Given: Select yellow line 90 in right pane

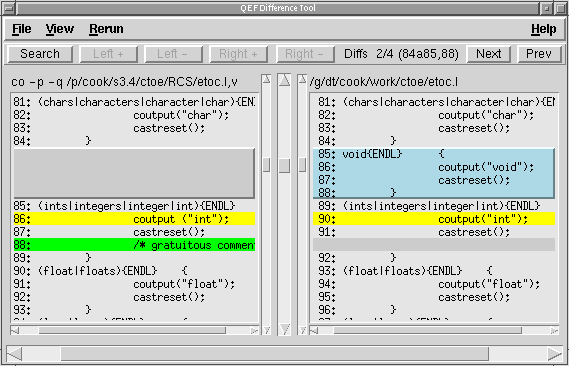Looking at the screenshot, I should coord(434,219).
